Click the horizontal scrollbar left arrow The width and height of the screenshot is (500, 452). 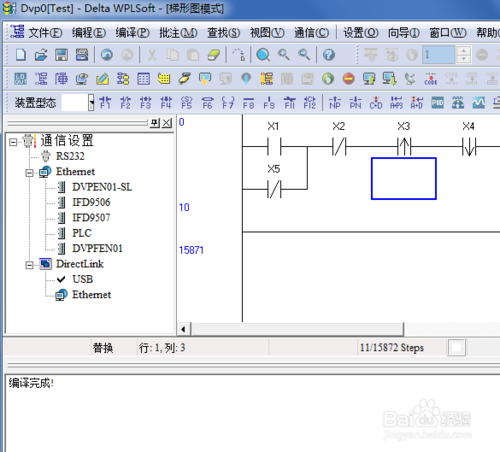coord(183,329)
